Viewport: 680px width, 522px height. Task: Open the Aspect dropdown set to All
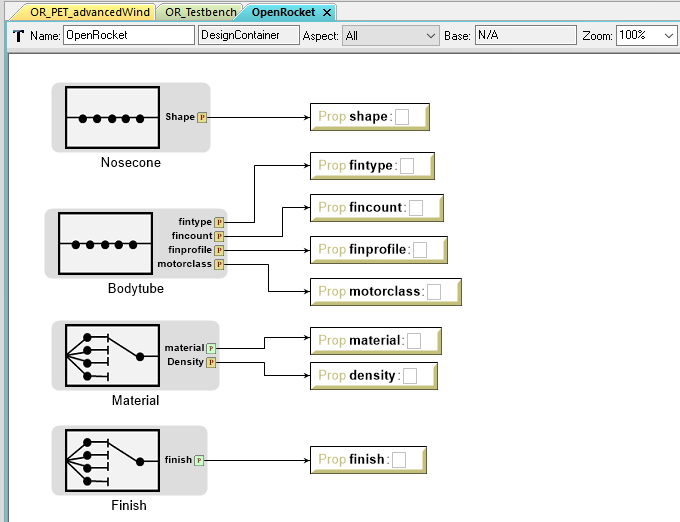390,36
